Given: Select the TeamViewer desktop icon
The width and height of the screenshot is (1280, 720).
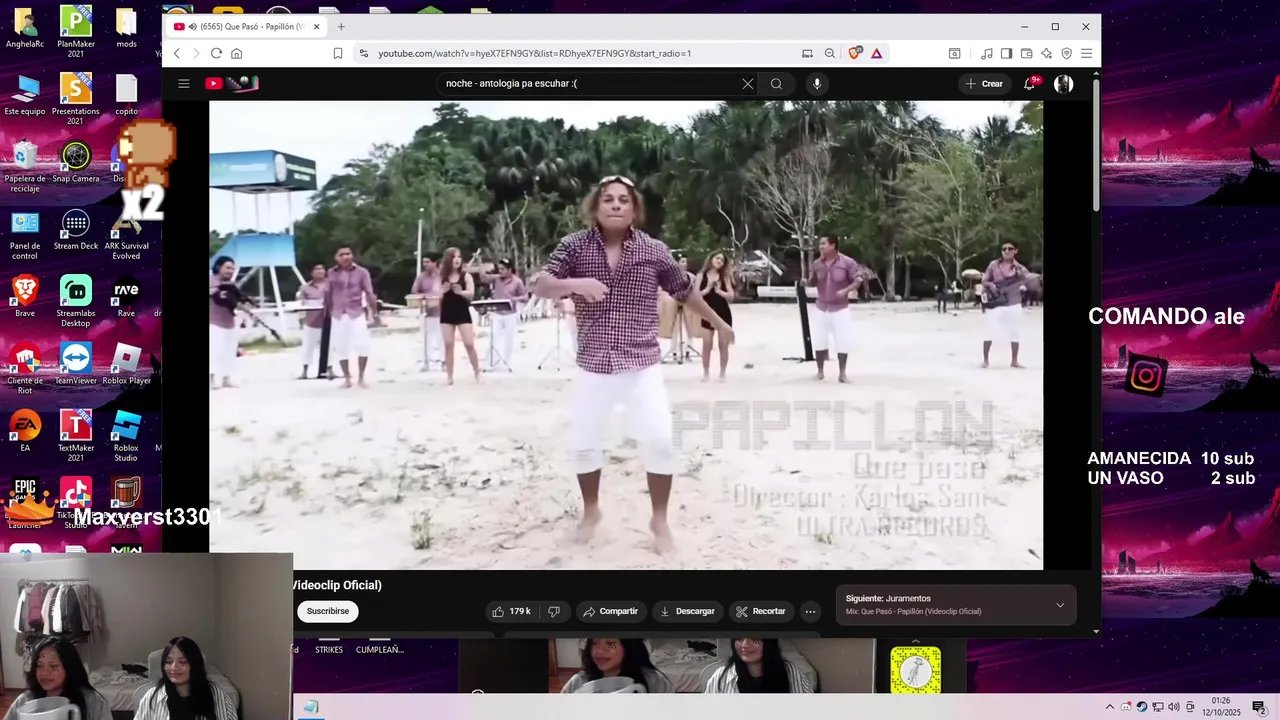Looking at the screenshot, I should (76, 364).
